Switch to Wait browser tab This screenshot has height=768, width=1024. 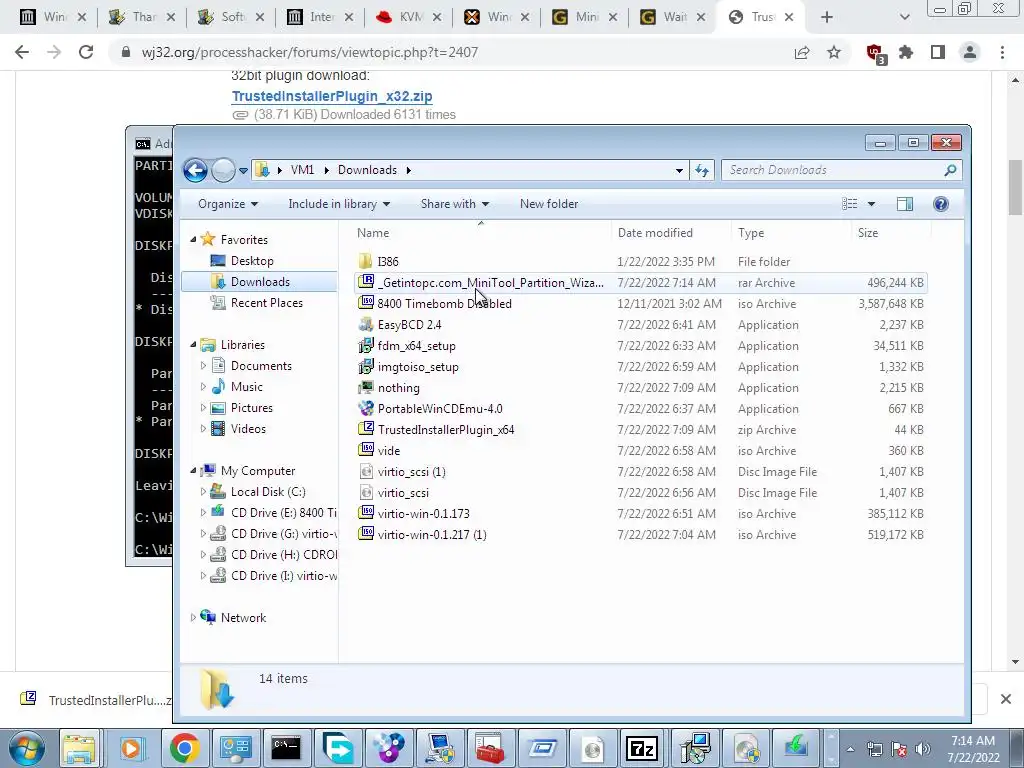[x=673, y=17]
